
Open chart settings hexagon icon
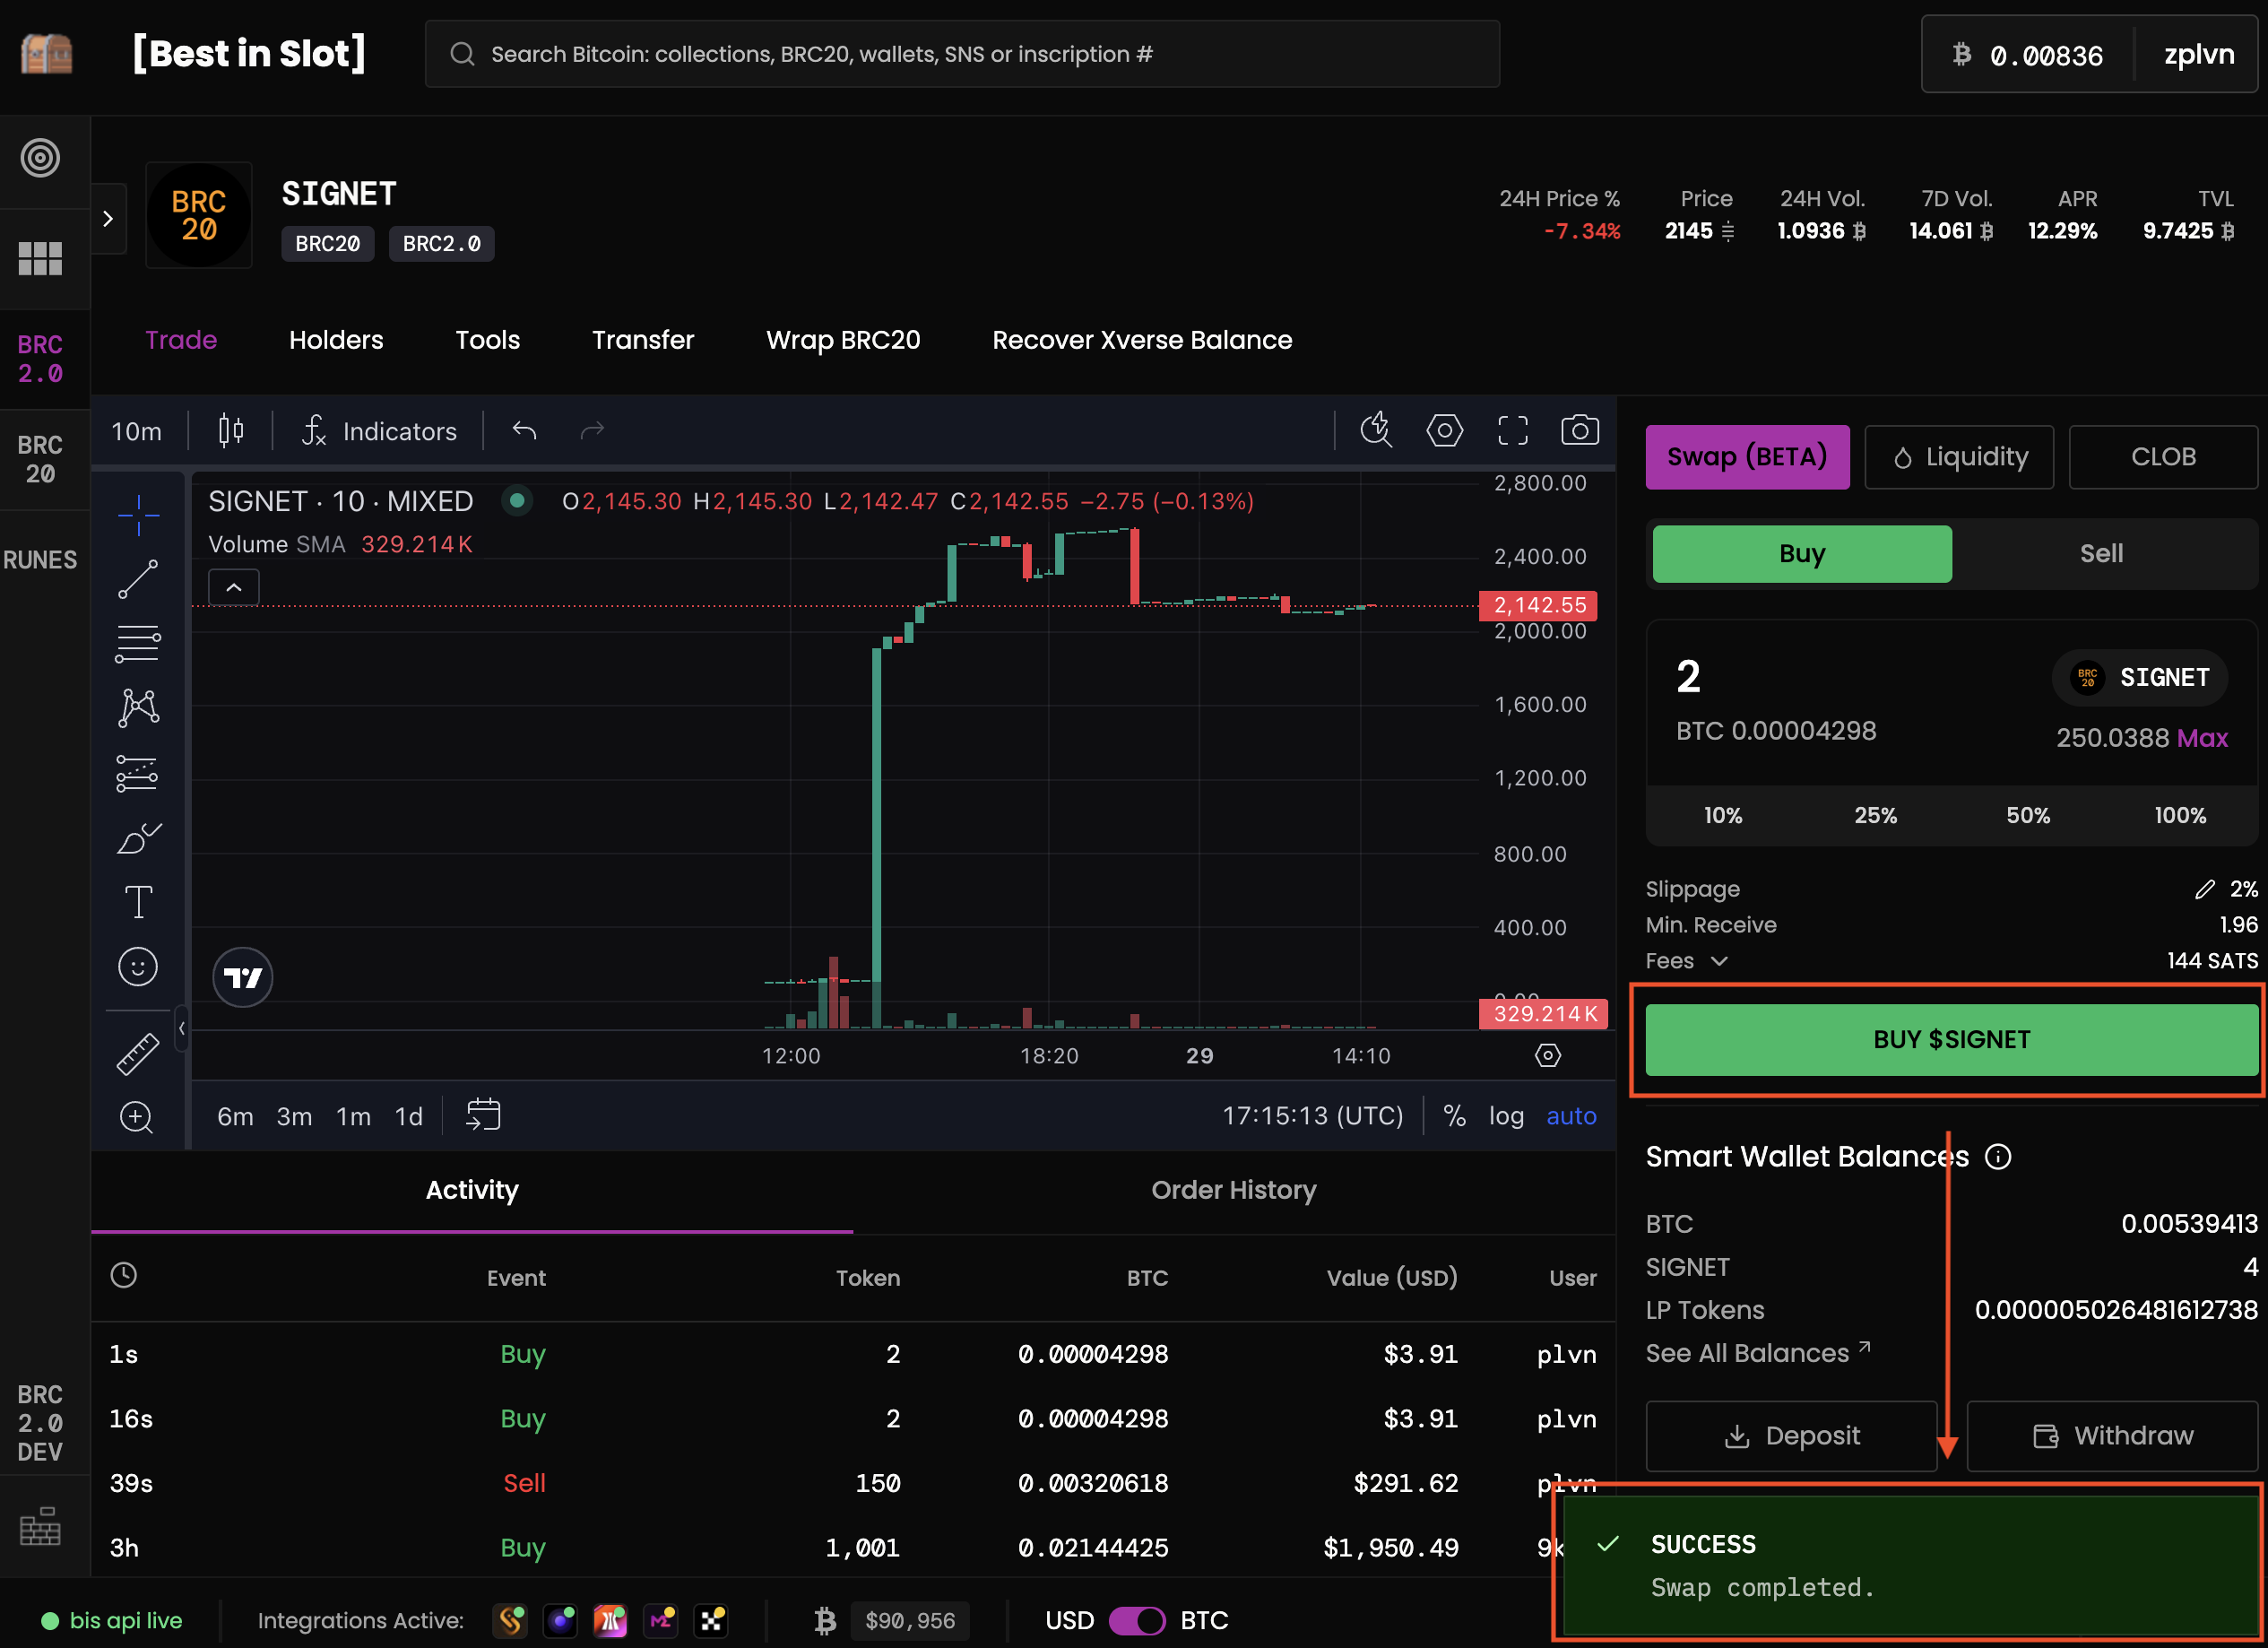tap(1444, 431)
